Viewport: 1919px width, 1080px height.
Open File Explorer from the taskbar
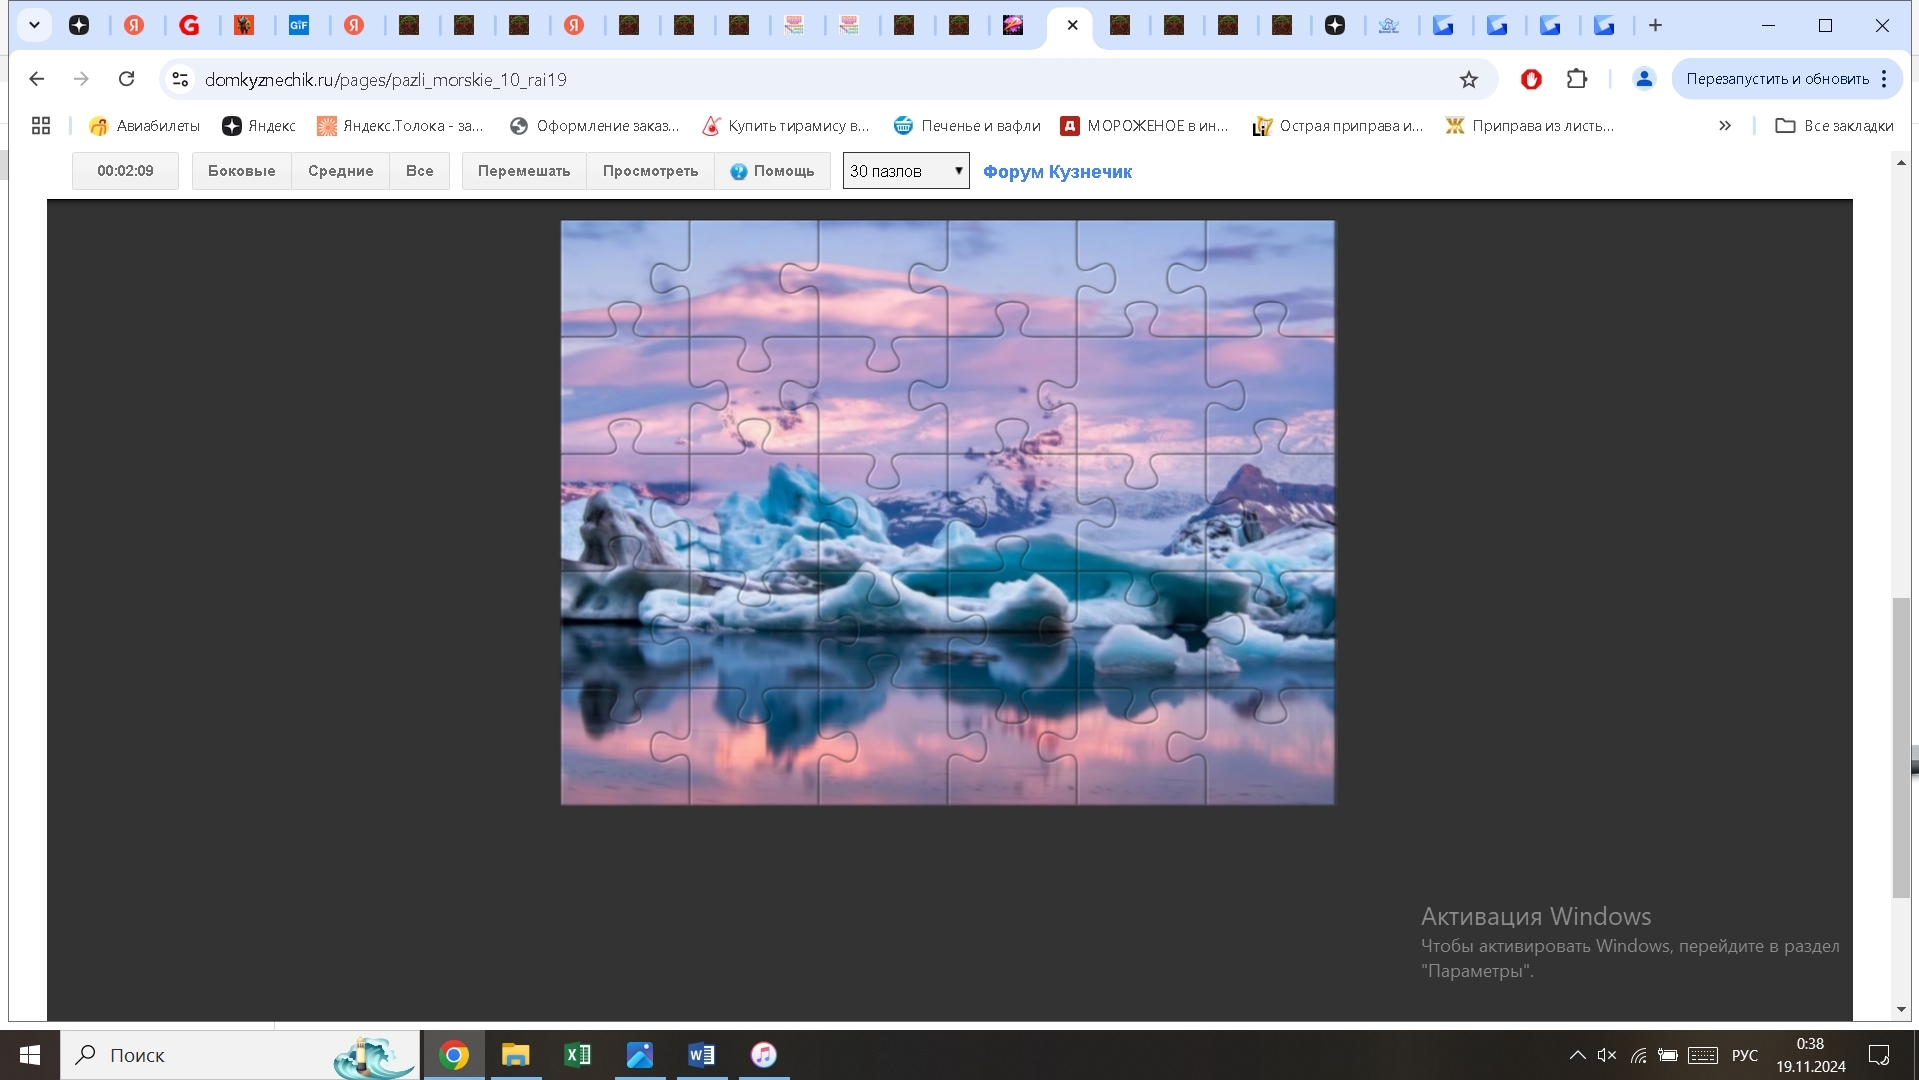click(516, 1055)
